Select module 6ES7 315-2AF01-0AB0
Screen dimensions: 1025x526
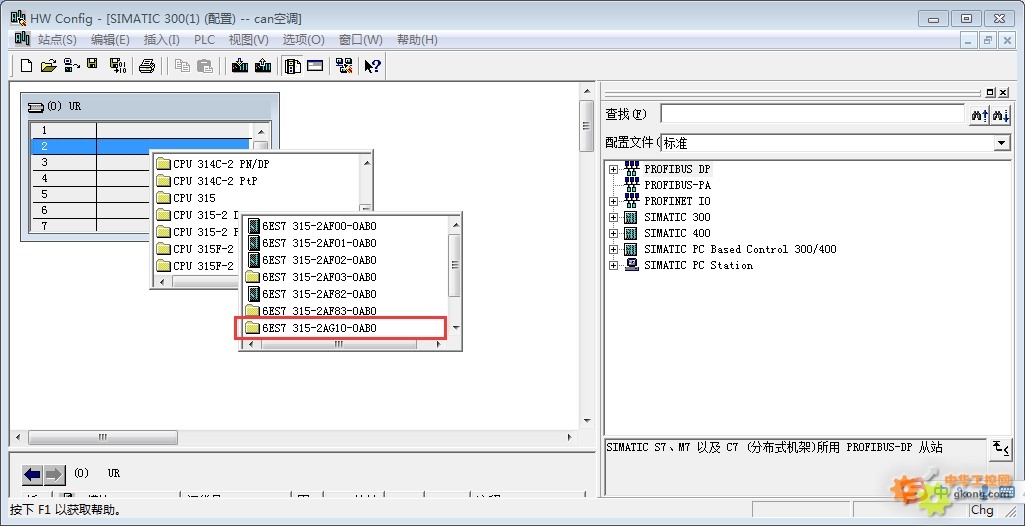tap(312, 243)
